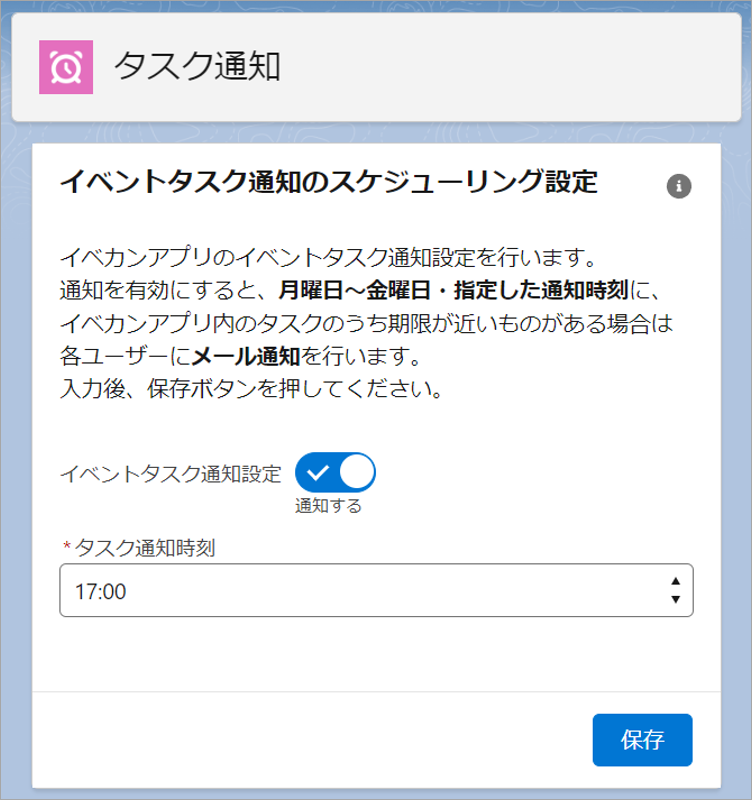Viewport: 752px width, 800px height.
Task: Click the イベントタスク通知のスケジューリング設定 heading
Action: click(328, 183)
